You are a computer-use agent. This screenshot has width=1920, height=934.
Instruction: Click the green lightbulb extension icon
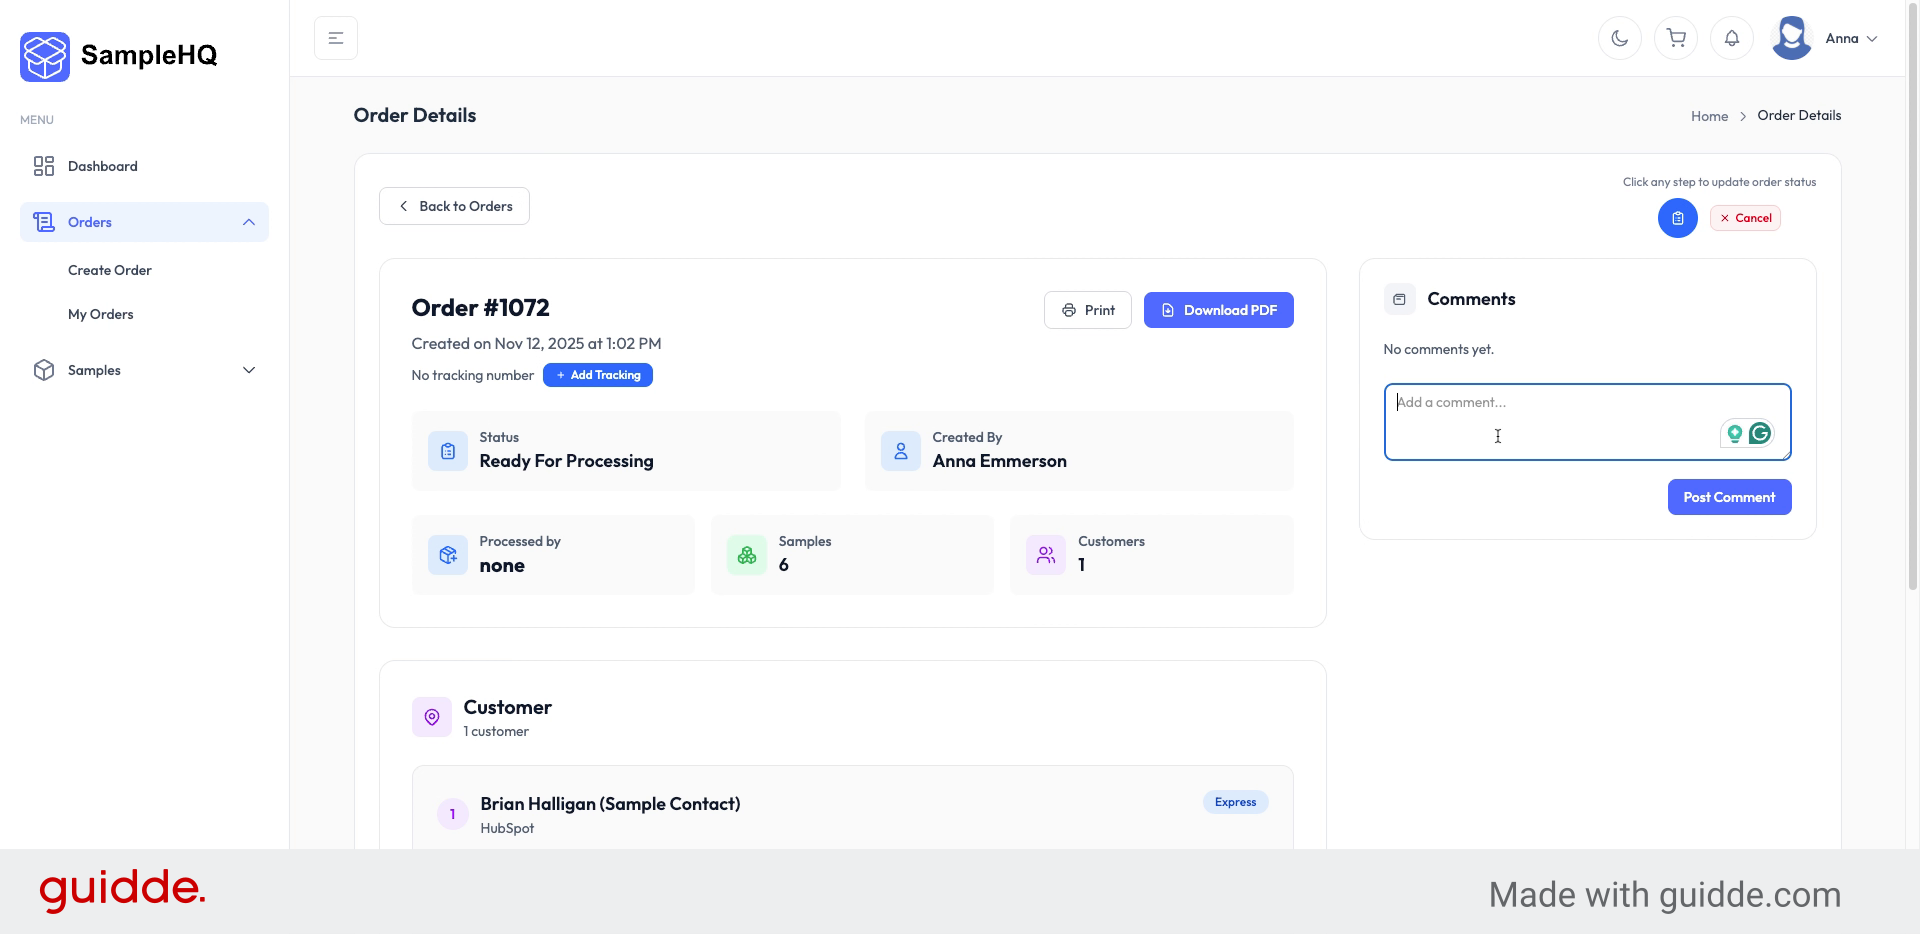(x=1735, y=433)
